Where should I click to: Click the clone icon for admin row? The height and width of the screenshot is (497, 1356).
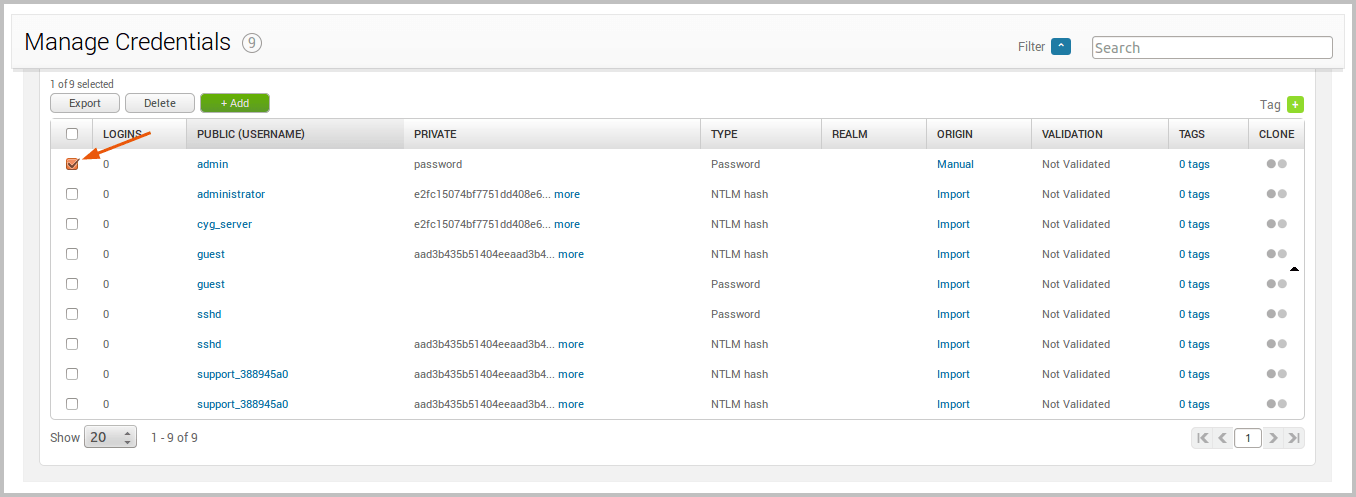tap(1276, 164)
